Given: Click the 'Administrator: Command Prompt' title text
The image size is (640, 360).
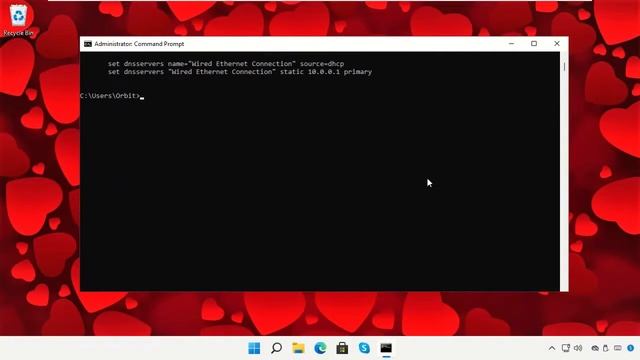Looking at the screenshot, I should pos(139,44).
